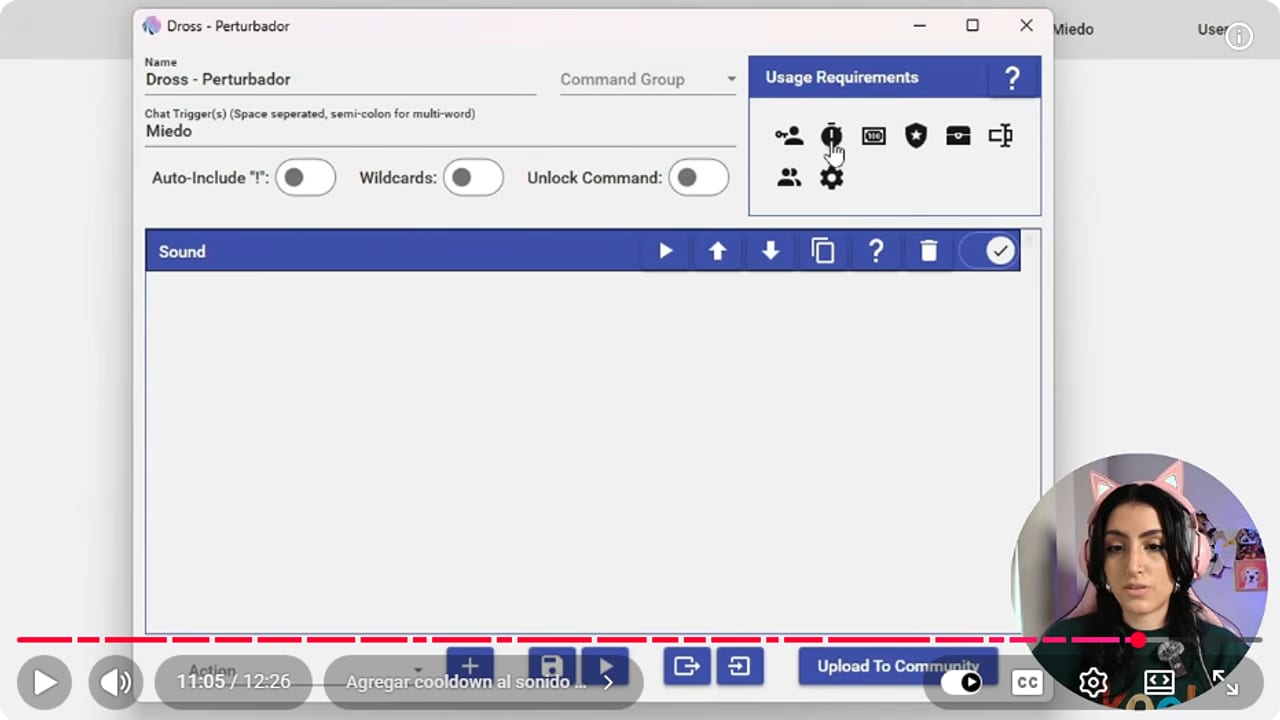The height and width of the screenshot is (720, 1280).
Task: Mute the video volume
Action: click(116, 683)
